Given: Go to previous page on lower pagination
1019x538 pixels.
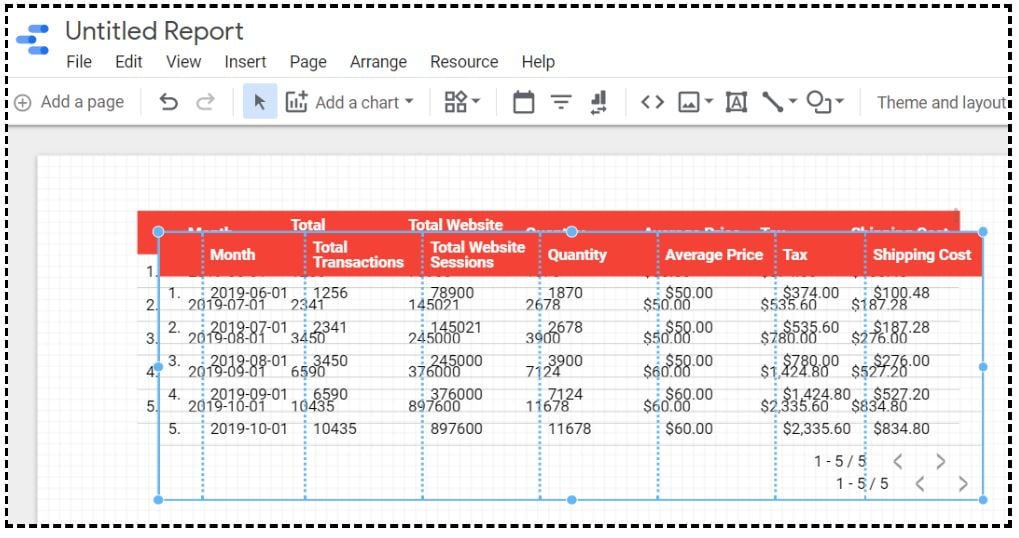Looking at the screenshot, I should click(920, 483).
